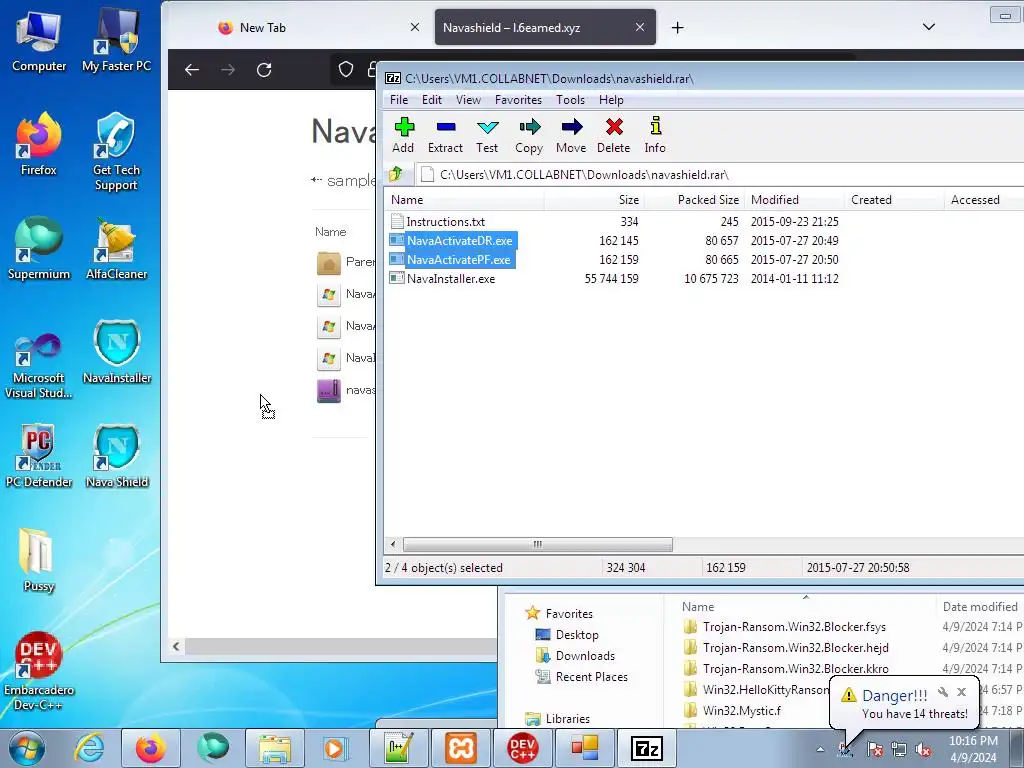Viewport: 1024px width, 768px height.
Task: Open Windows Media Player from taskbar
Action: (336, 748)
